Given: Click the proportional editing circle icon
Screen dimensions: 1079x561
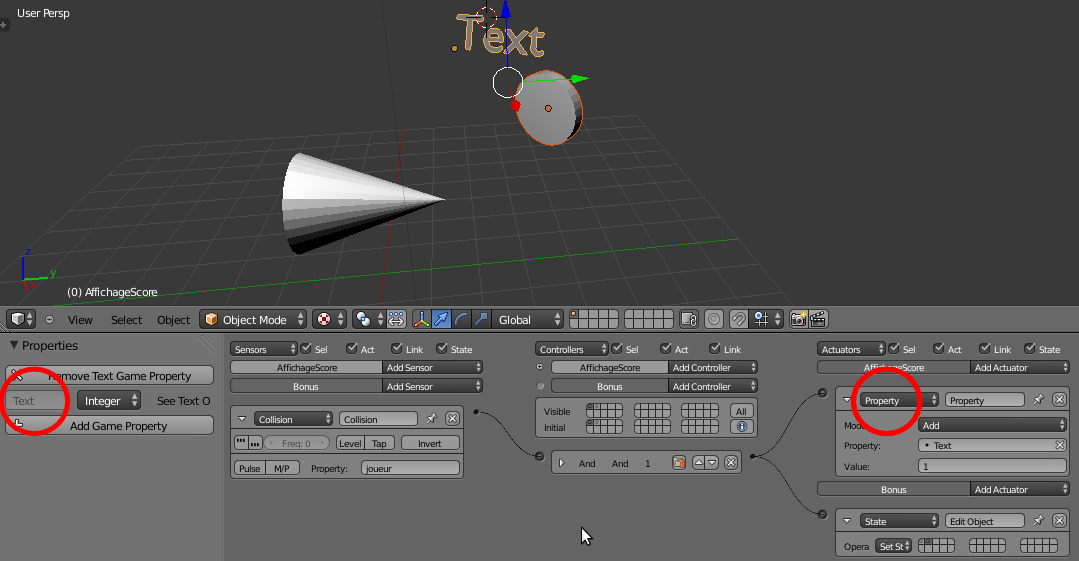Looking at the screenshot, I should (x=714, y=319).
